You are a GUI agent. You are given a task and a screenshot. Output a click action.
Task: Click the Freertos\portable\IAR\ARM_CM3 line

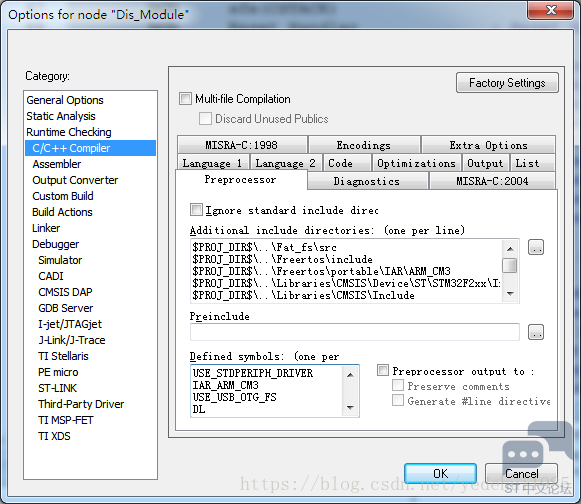coord(321,271)
